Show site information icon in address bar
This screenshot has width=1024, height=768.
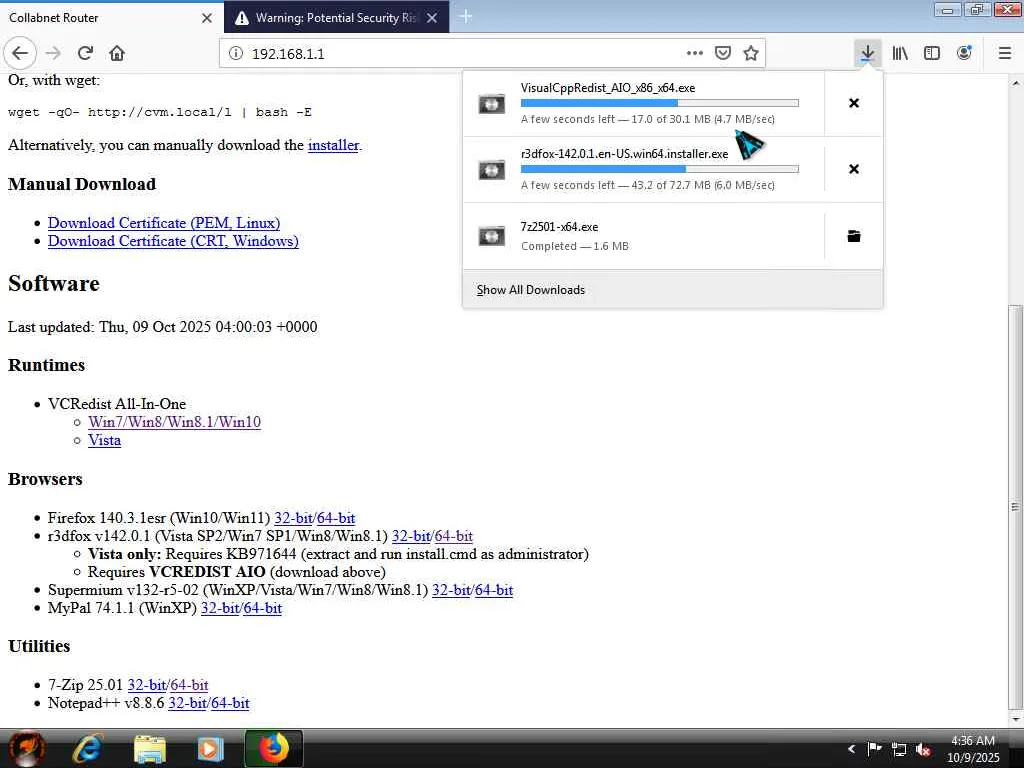[236, 54]
